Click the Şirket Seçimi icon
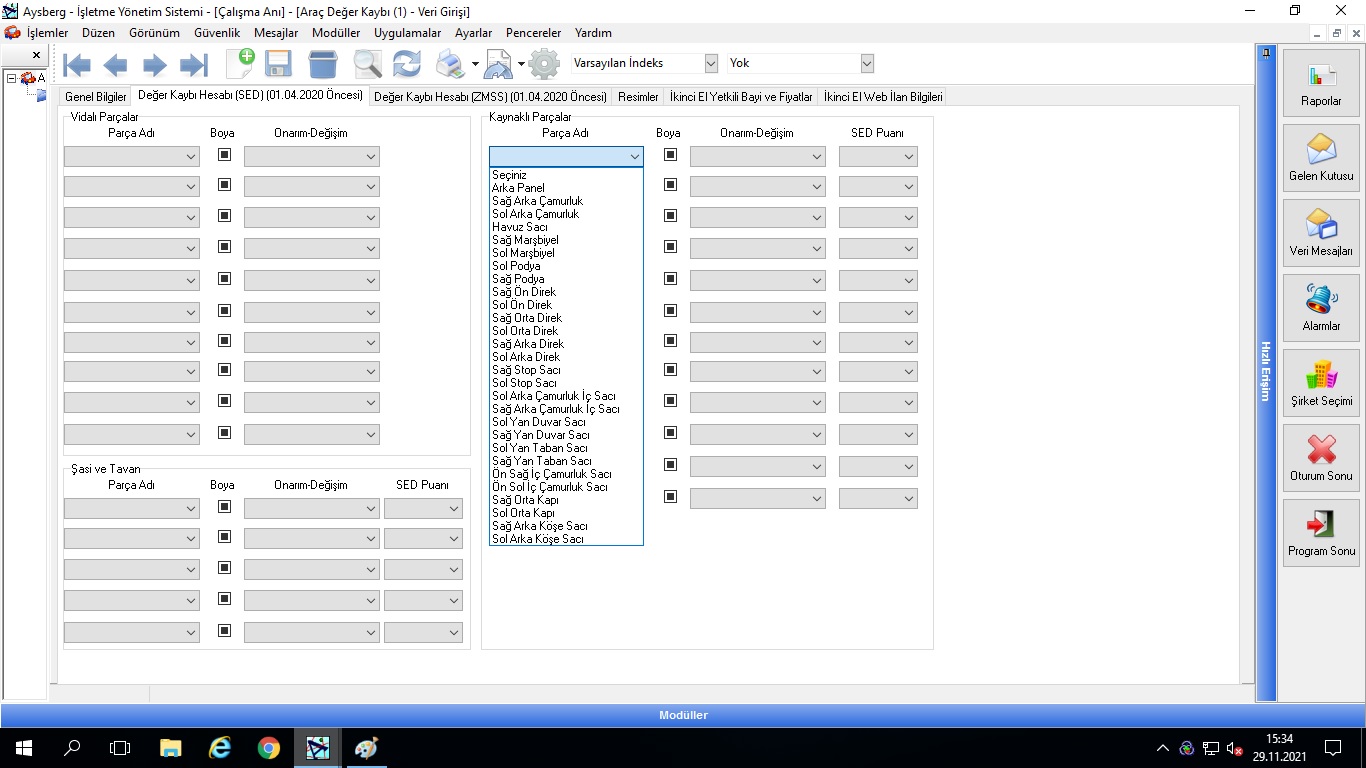Image resolution: width=1366 pixels, height=768 pixels. click(1321, 383)
